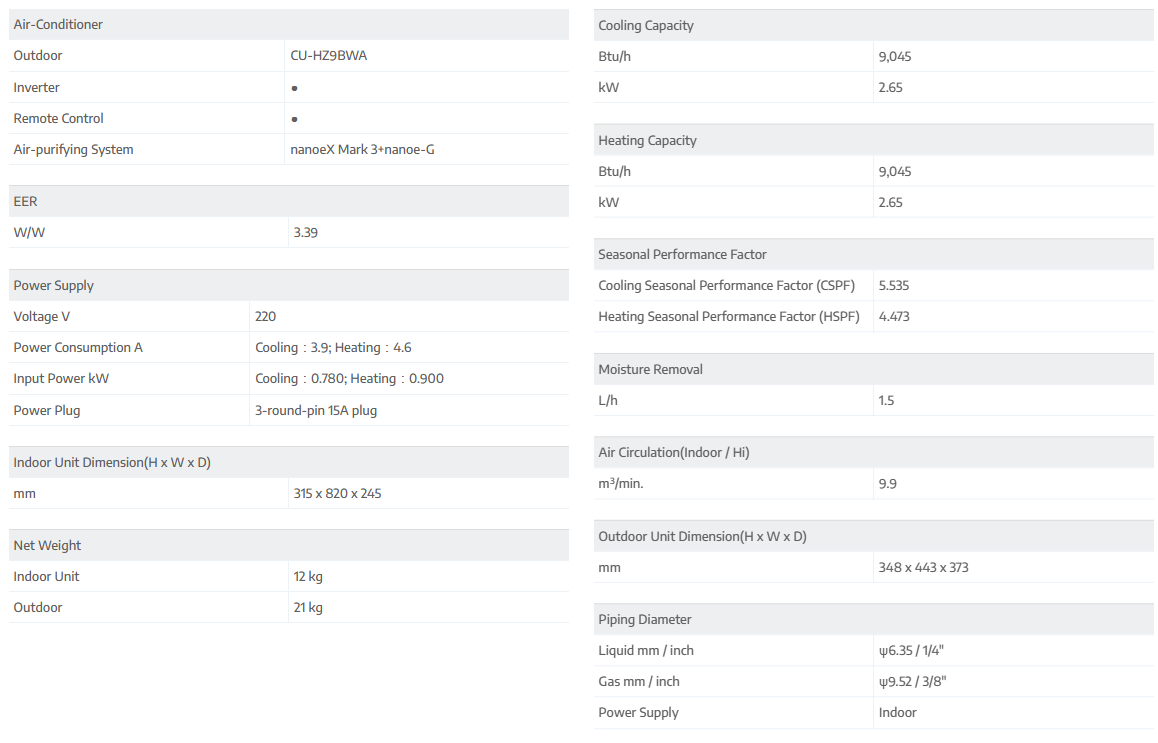This screenshot has width=1158, height=743.
Task: Click the Indoor Unit Dimension header
Action: (112, 462)
